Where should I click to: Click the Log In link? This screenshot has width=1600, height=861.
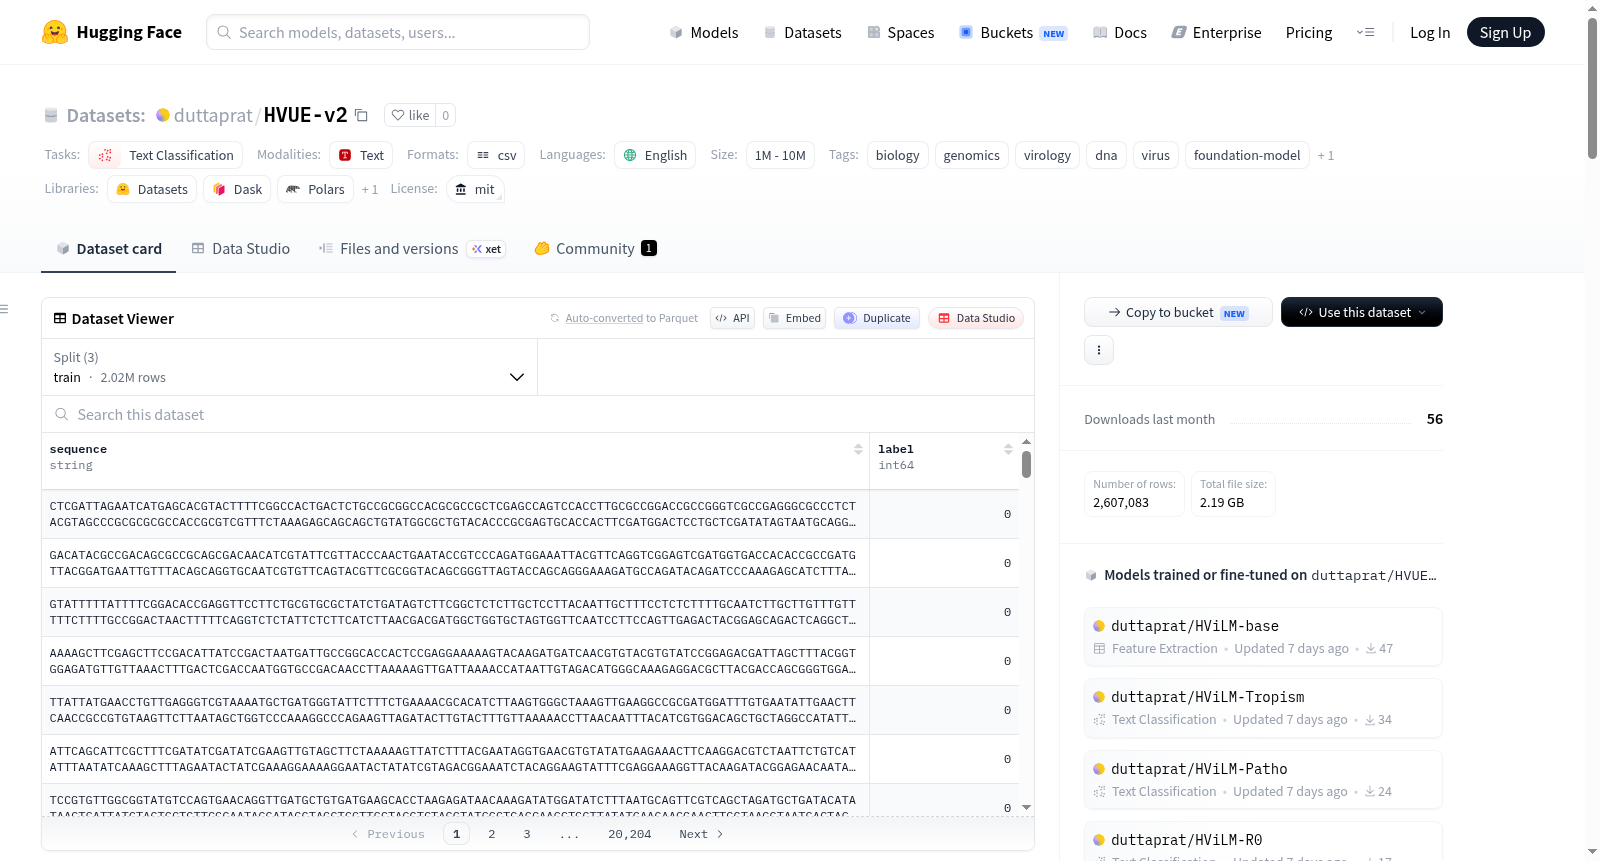[1430, 32]
